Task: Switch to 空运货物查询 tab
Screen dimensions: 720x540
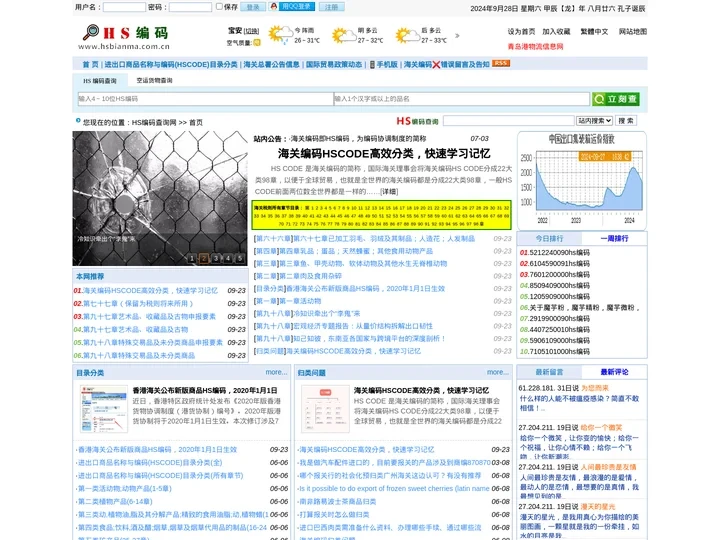Action: tap(154, 80)
